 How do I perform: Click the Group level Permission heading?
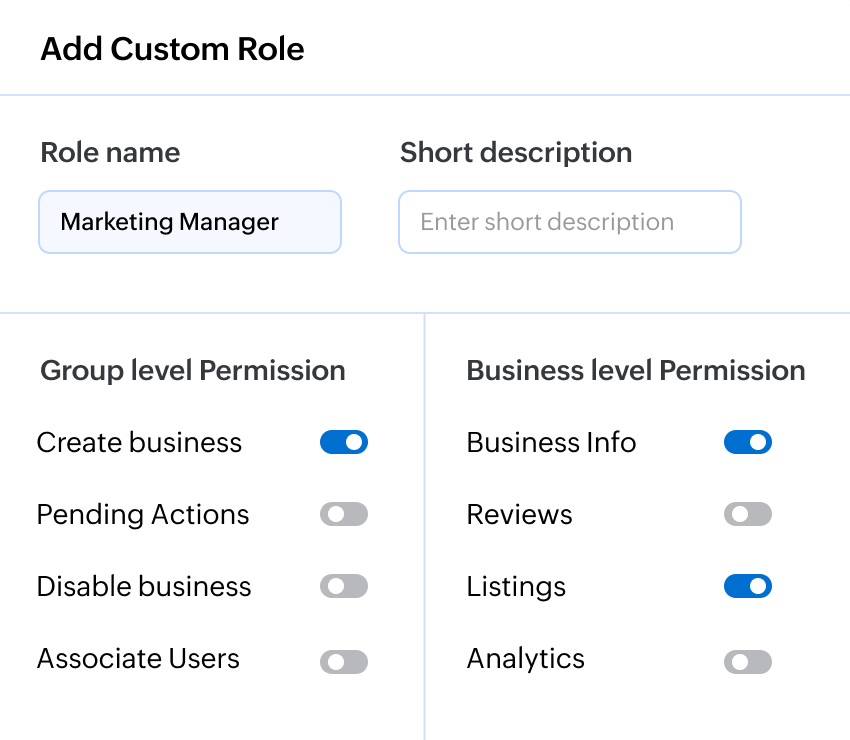coord(193,370)
